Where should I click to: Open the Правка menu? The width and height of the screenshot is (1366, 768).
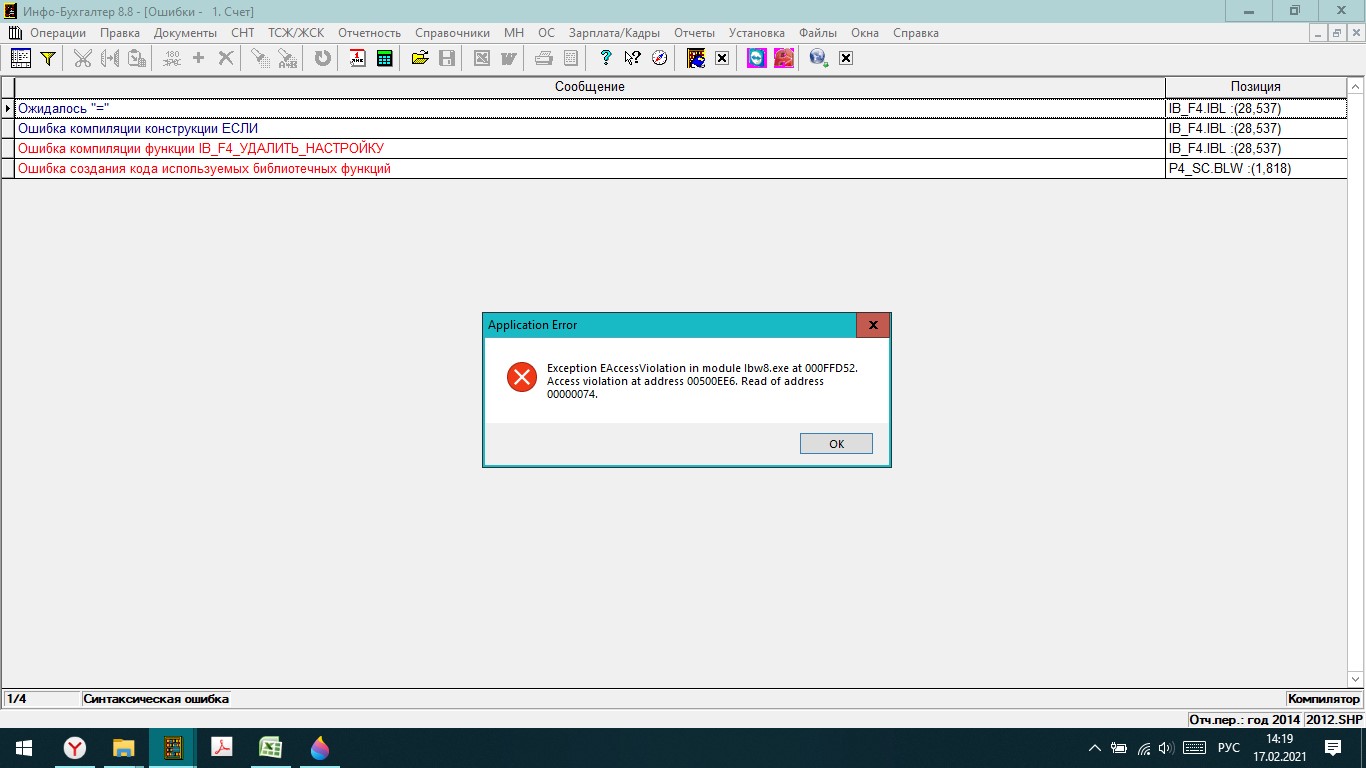point(120,33)
